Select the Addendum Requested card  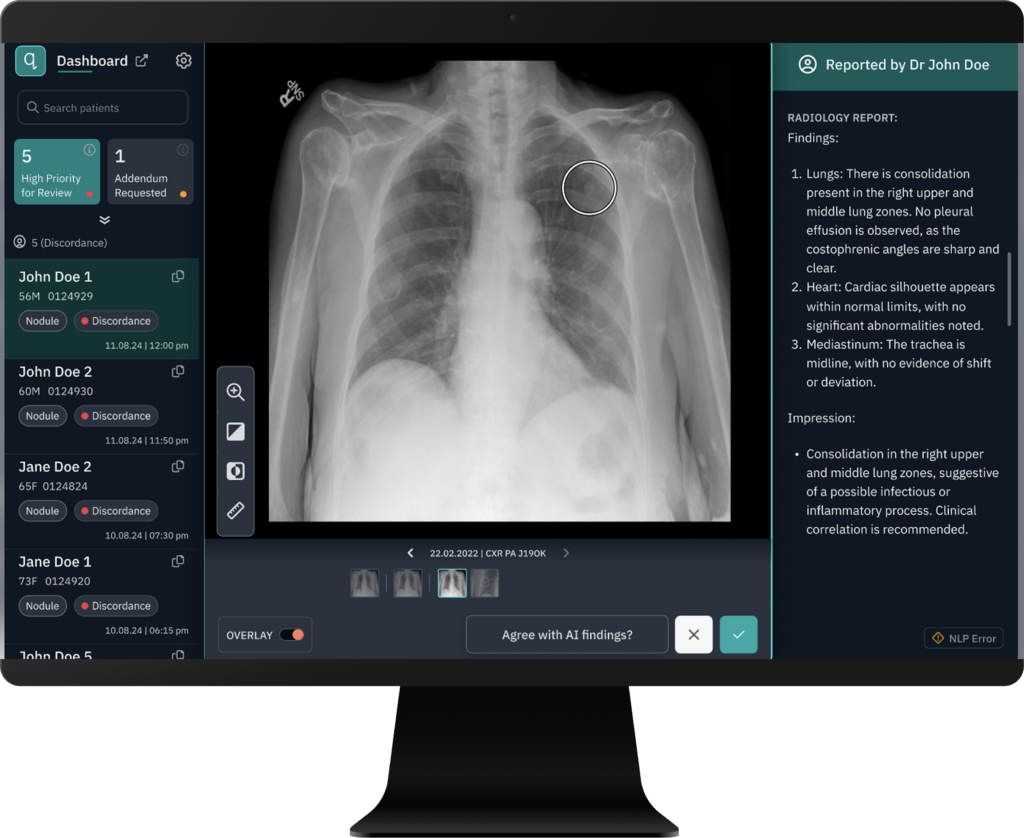(150, 172)
